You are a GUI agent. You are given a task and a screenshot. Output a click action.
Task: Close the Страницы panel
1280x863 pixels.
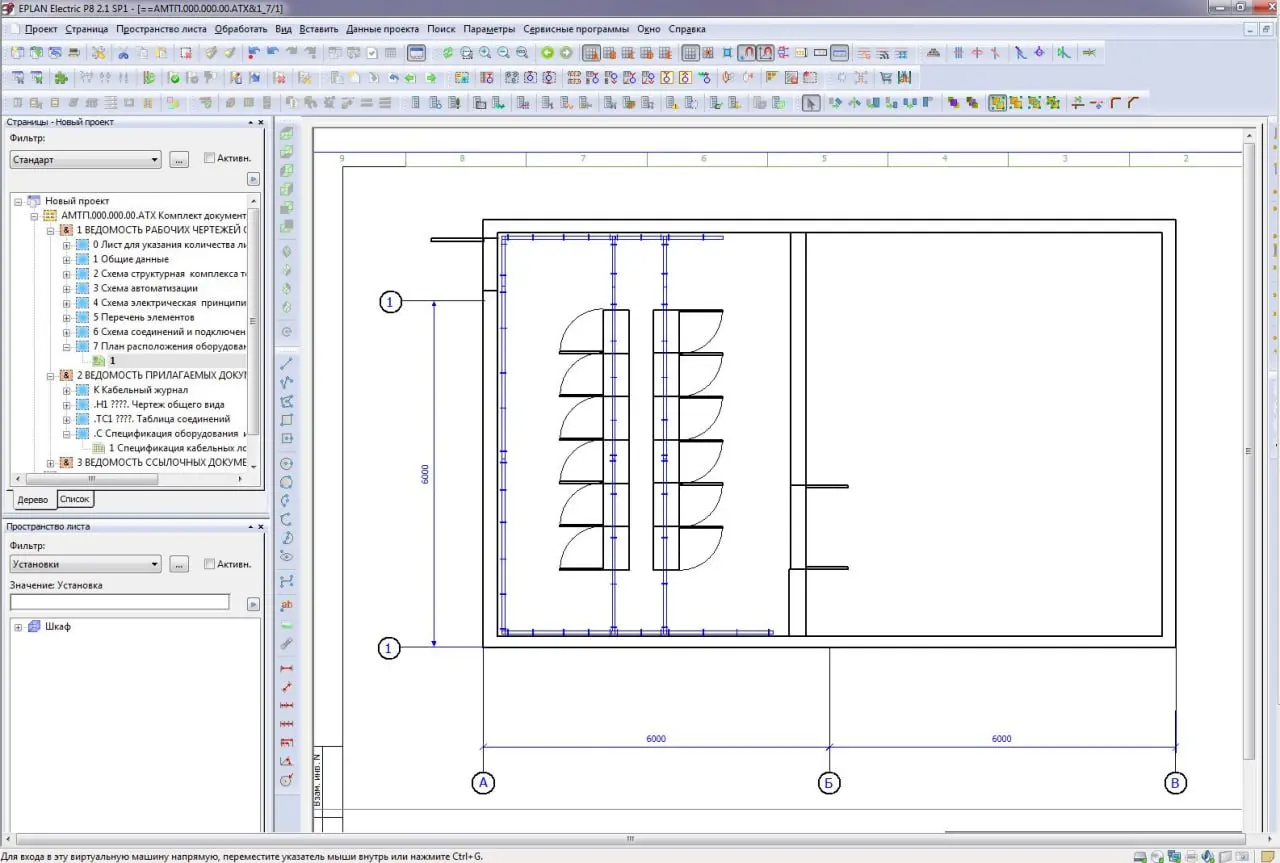pos(262,122)
